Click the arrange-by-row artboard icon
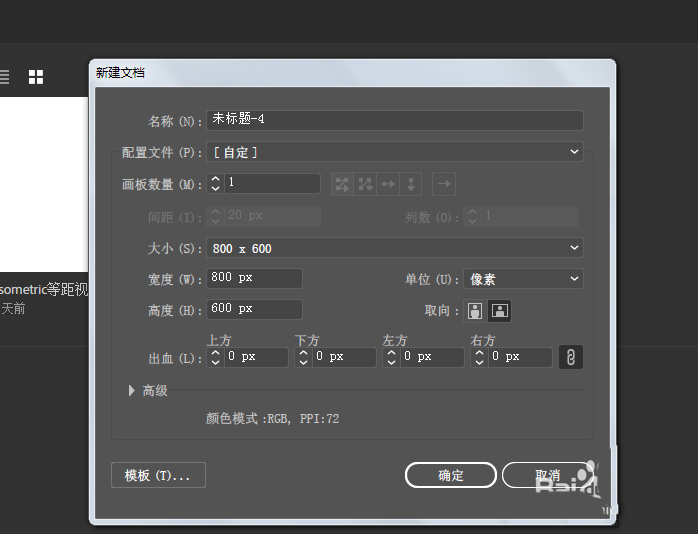The height and width of the screenshot is (534, 698). (x=388, y=184)
